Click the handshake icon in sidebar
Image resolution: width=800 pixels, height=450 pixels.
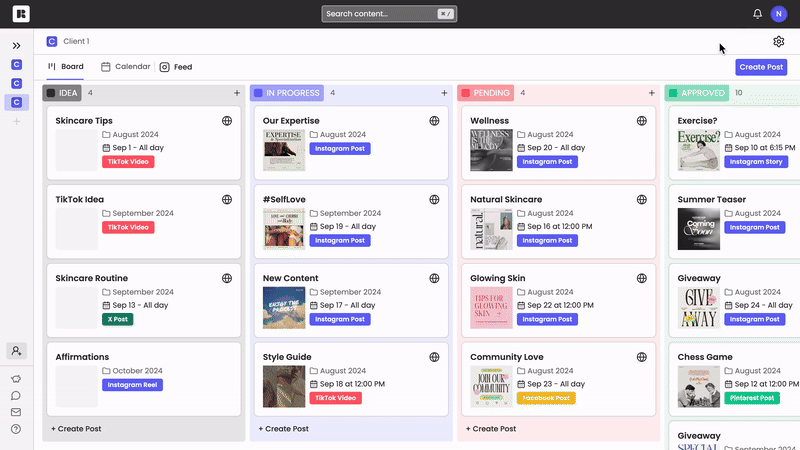(x=16, y=379)
